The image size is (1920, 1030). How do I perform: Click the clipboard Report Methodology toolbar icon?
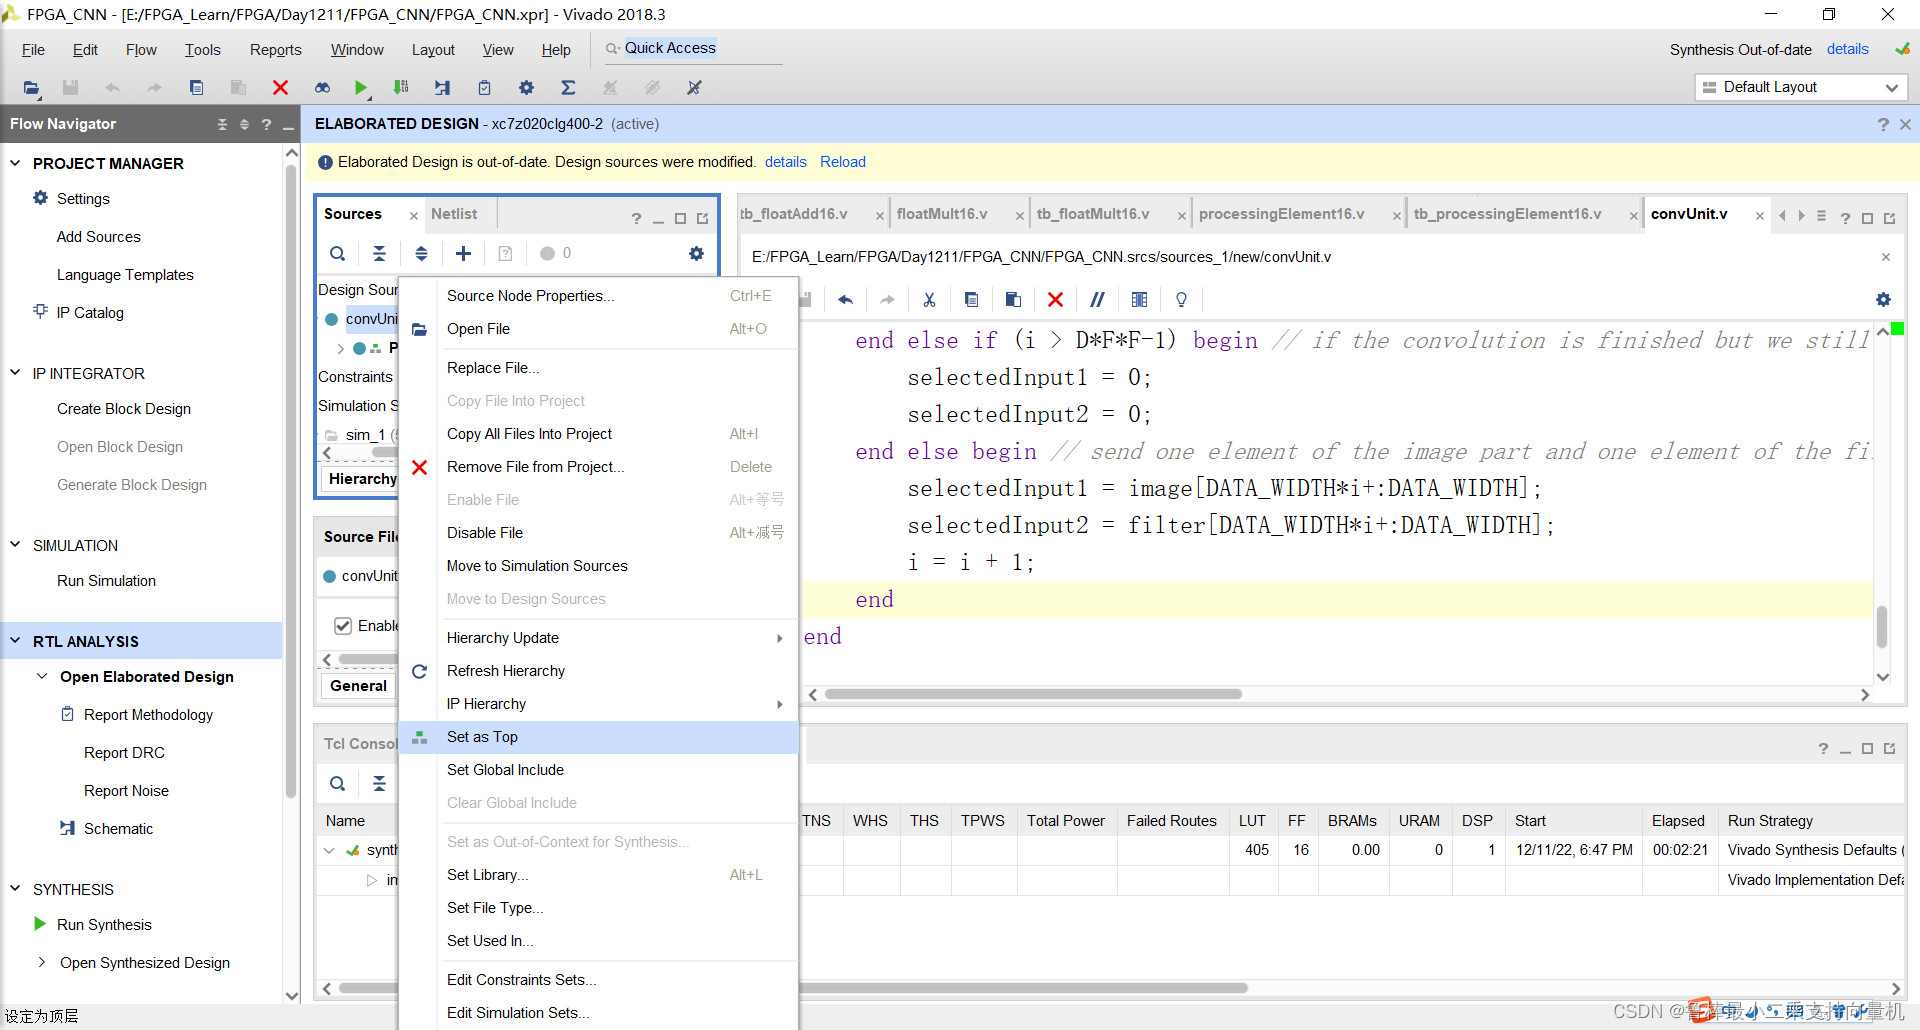[x=484, y=88]
